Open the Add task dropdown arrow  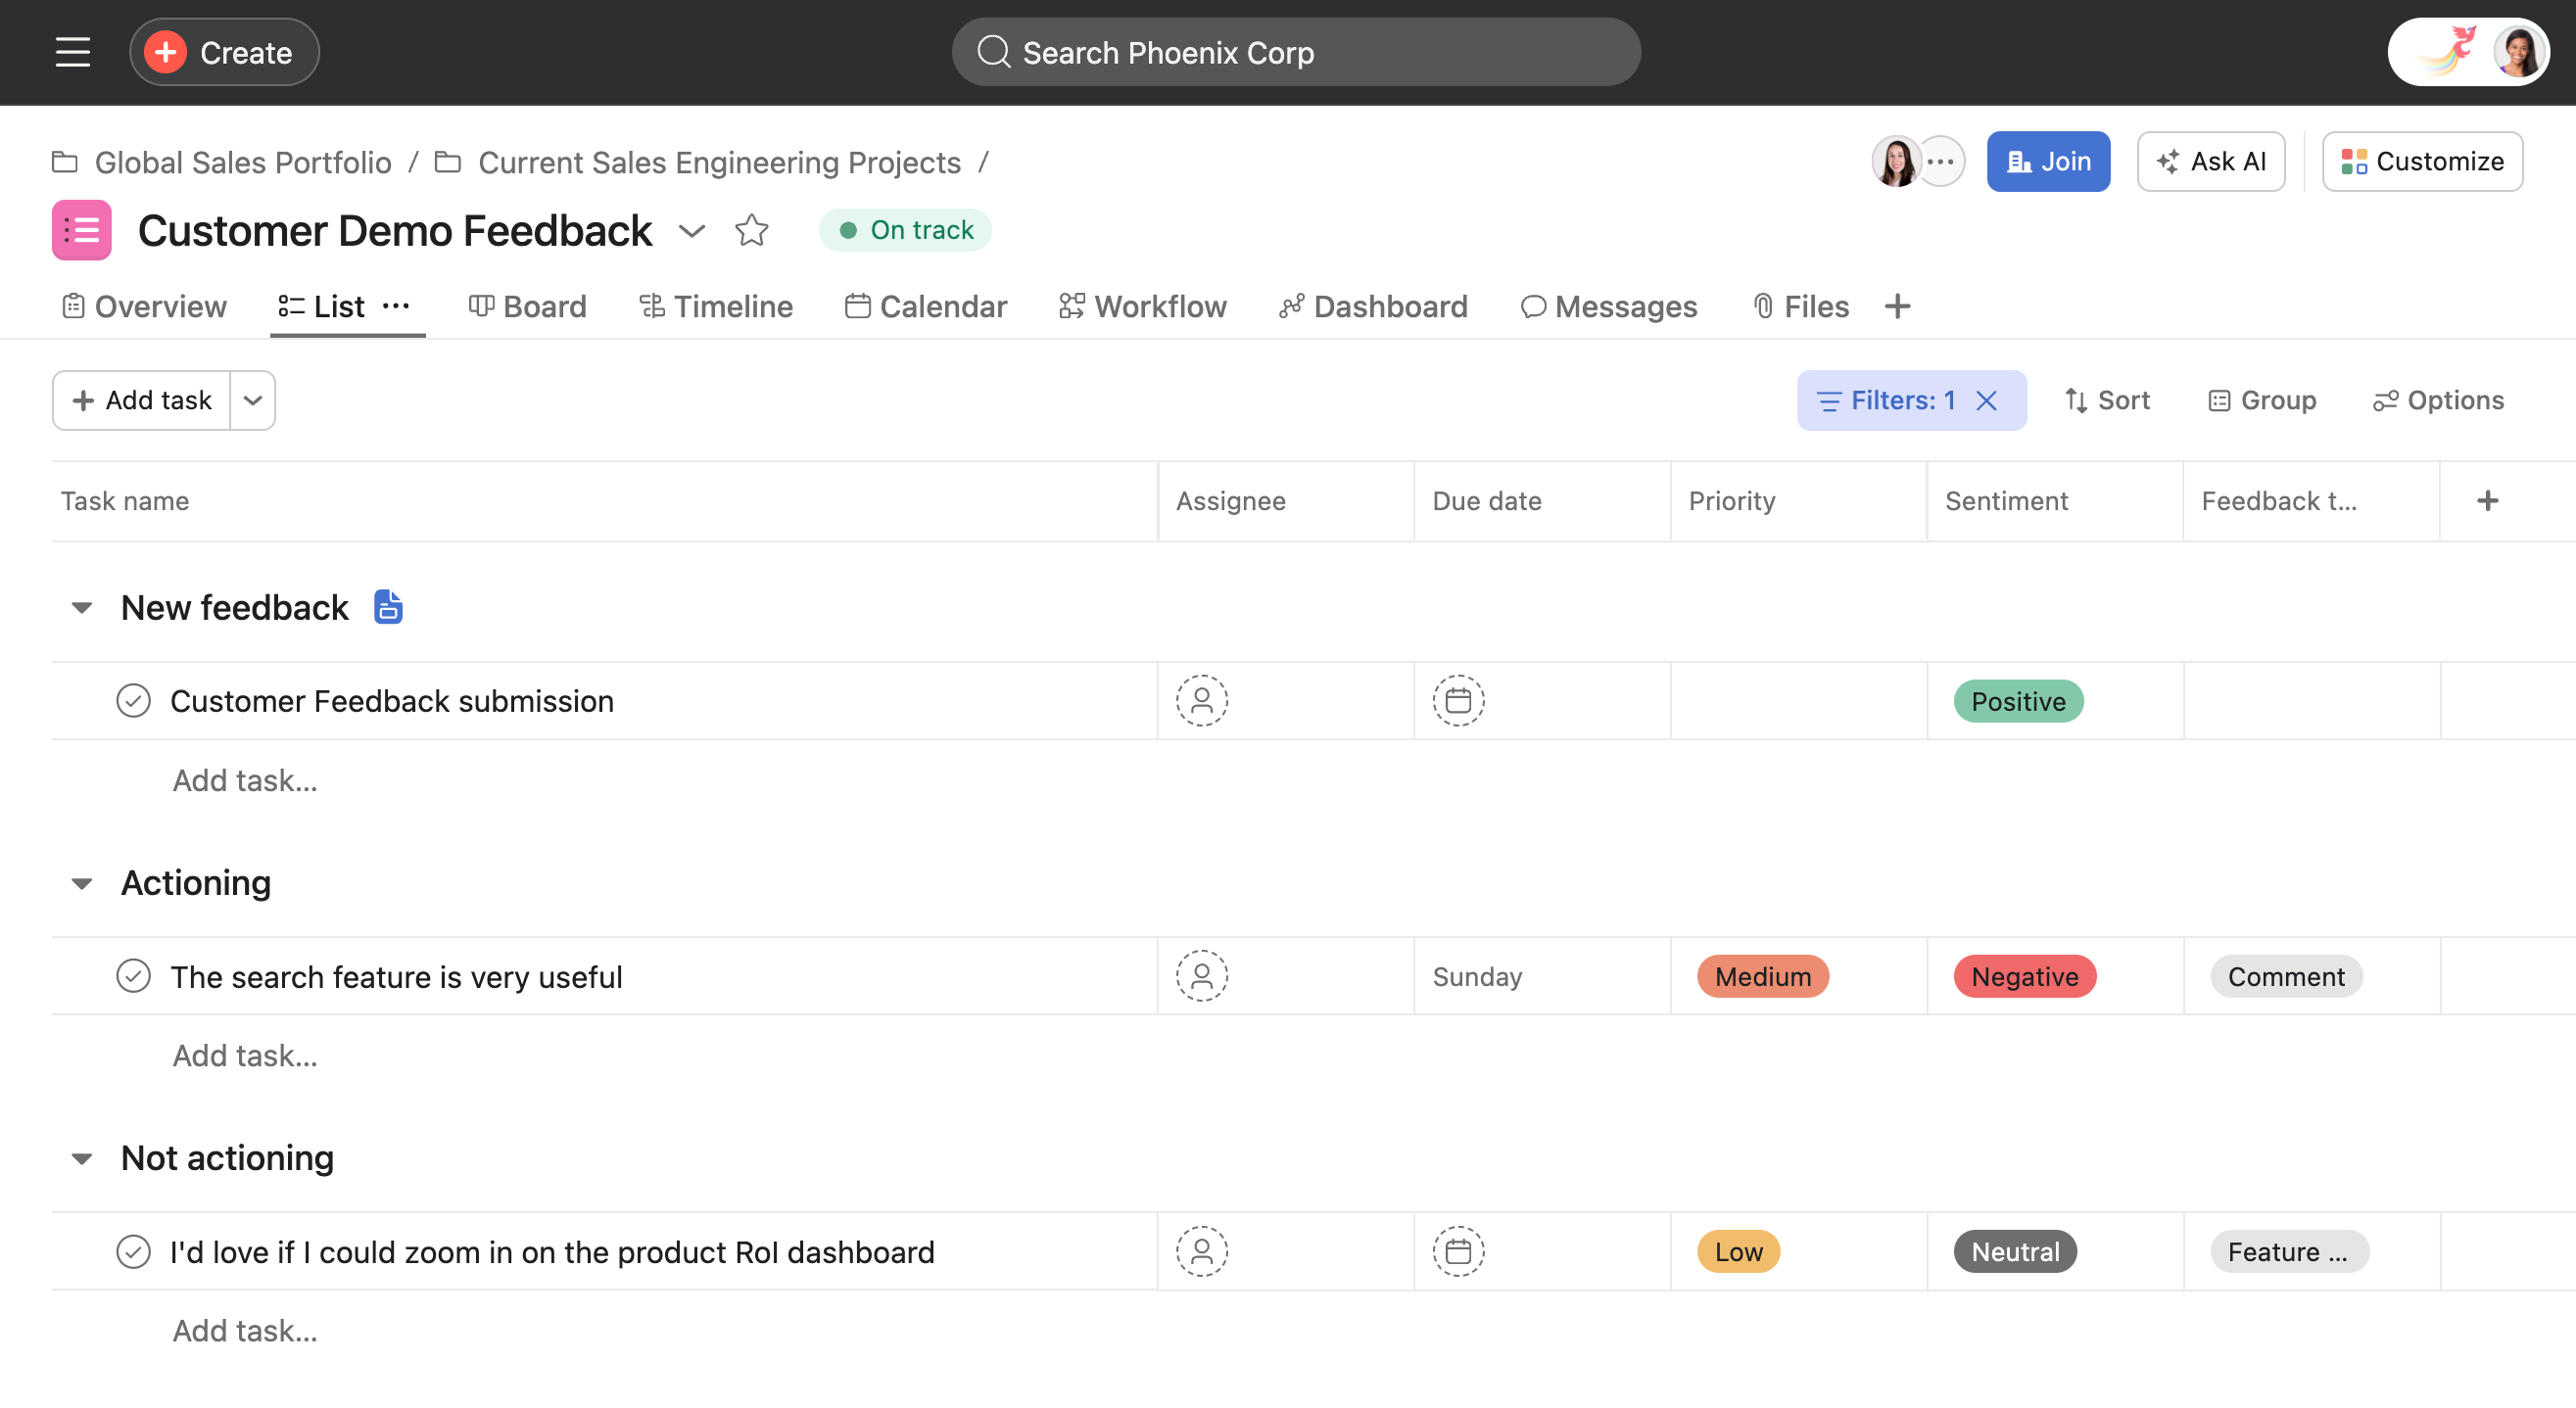(x=253, y=401)
